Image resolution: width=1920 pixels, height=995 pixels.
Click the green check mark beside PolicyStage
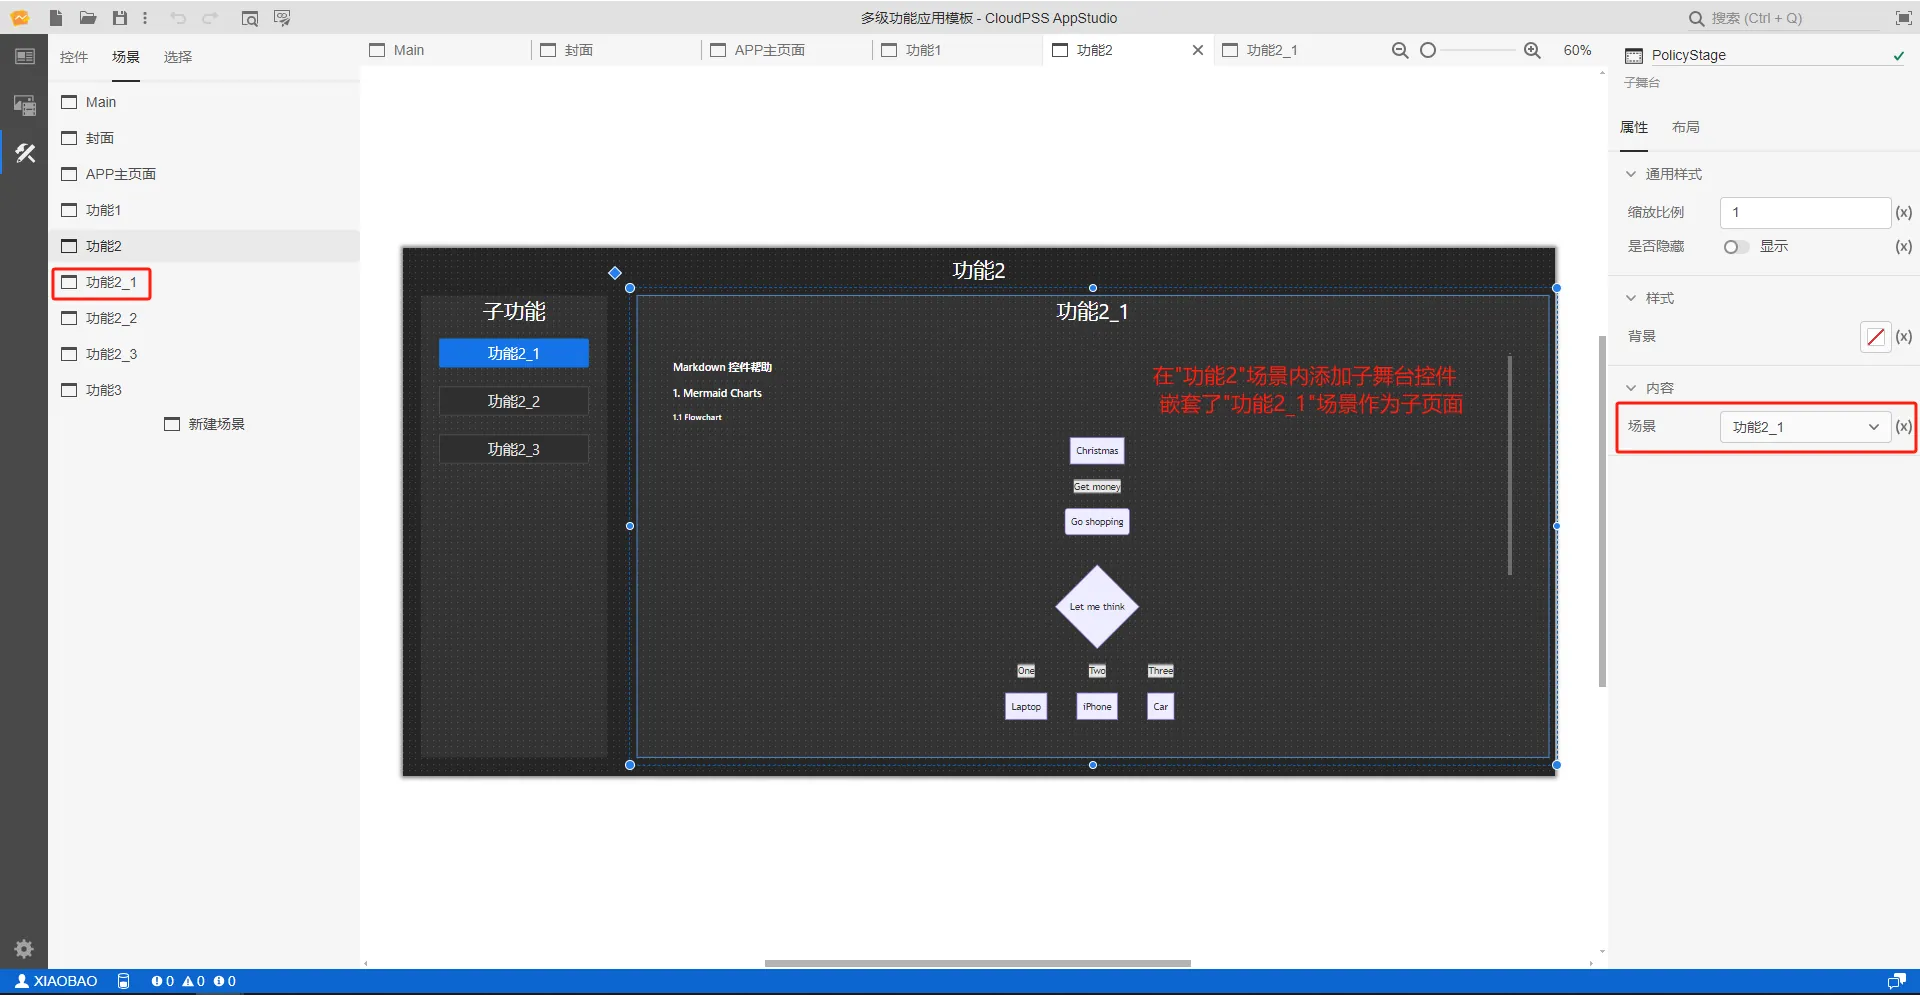(1898, 56)
